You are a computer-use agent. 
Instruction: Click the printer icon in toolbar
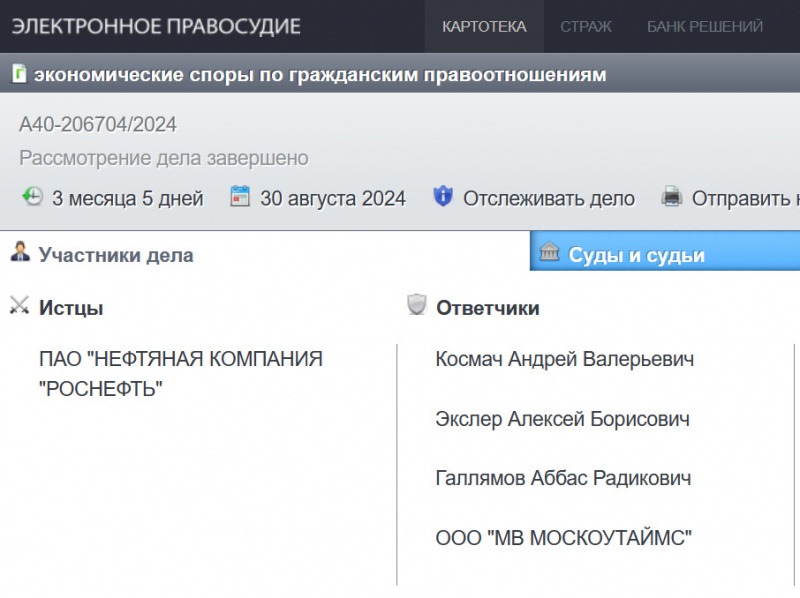pyautogui.click(x=672, y=197)
